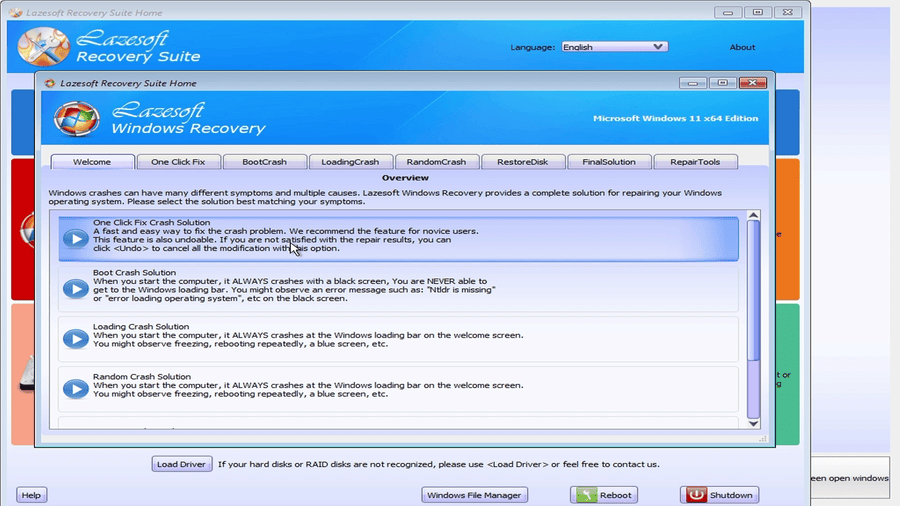This screenshot has height=506, width=900.
Task: Open the Help button
Action: click(x=31, y=495)
